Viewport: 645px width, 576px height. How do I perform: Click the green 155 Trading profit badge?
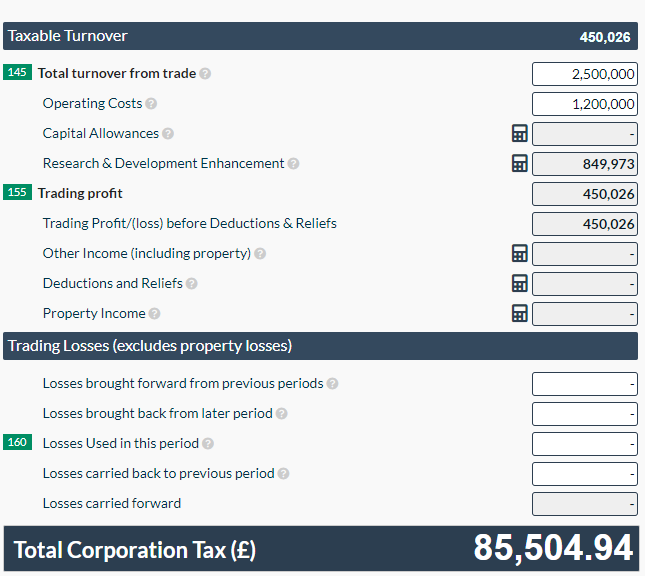pos(17,193)
